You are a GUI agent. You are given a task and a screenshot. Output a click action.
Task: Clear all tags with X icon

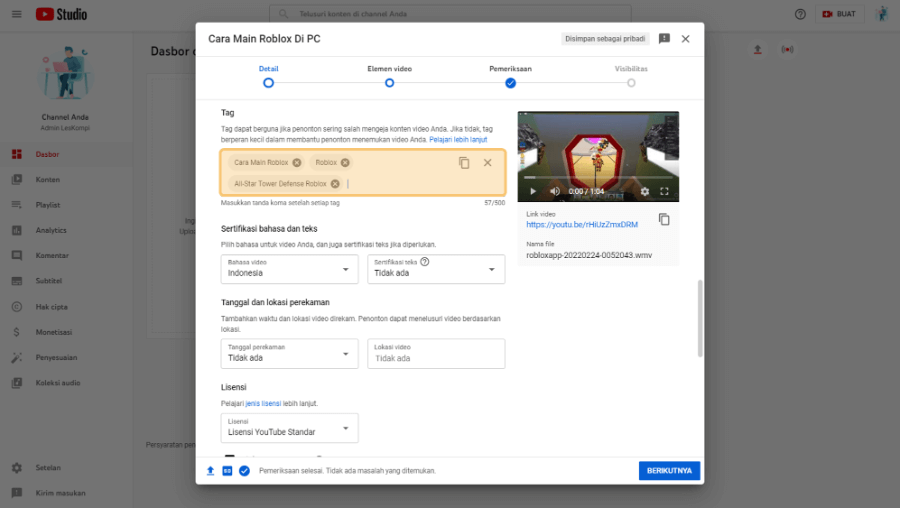coord(487,163)
